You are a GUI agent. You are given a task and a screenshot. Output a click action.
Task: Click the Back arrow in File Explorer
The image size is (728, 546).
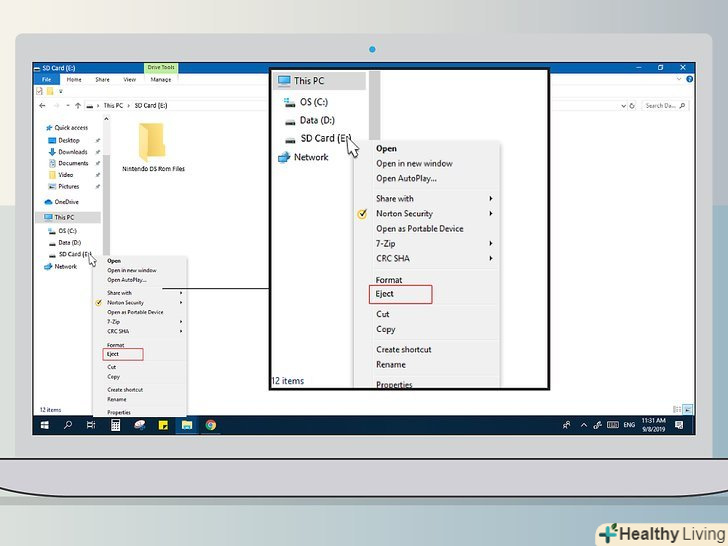pos(42,106)
